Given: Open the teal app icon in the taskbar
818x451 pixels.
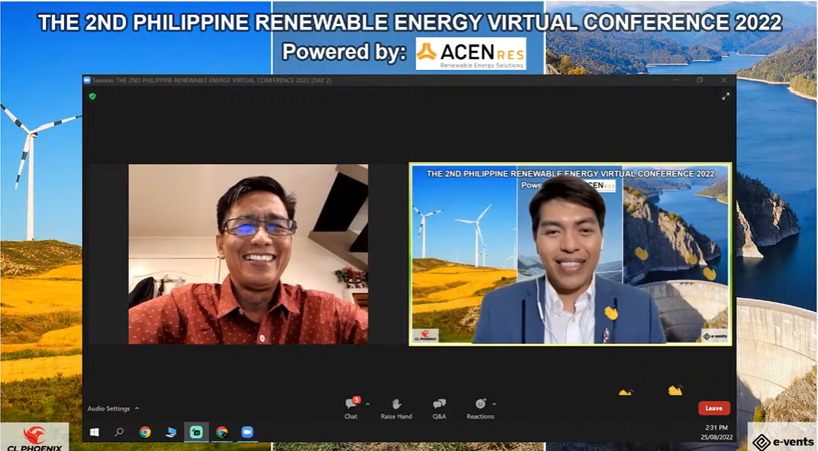Looking at the screenshot, I should [196, 432].
